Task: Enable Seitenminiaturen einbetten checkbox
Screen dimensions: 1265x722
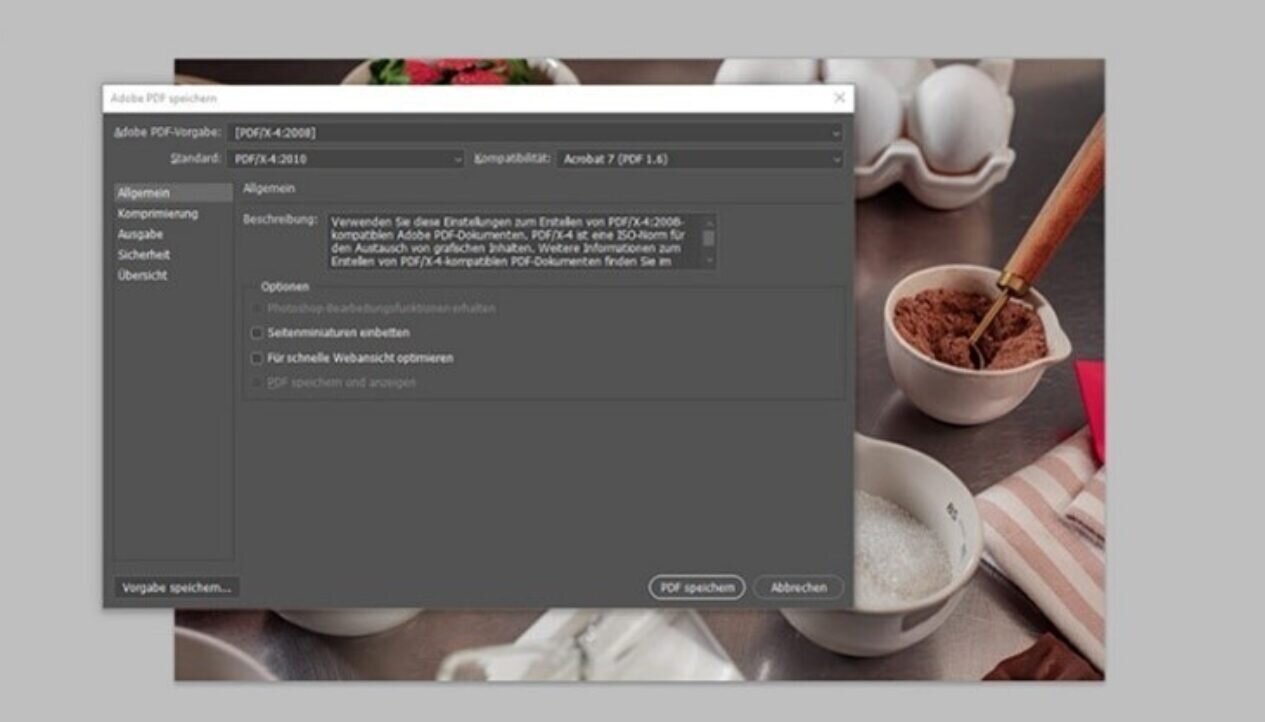Action: pyautogui.click(x=257, y=333)
